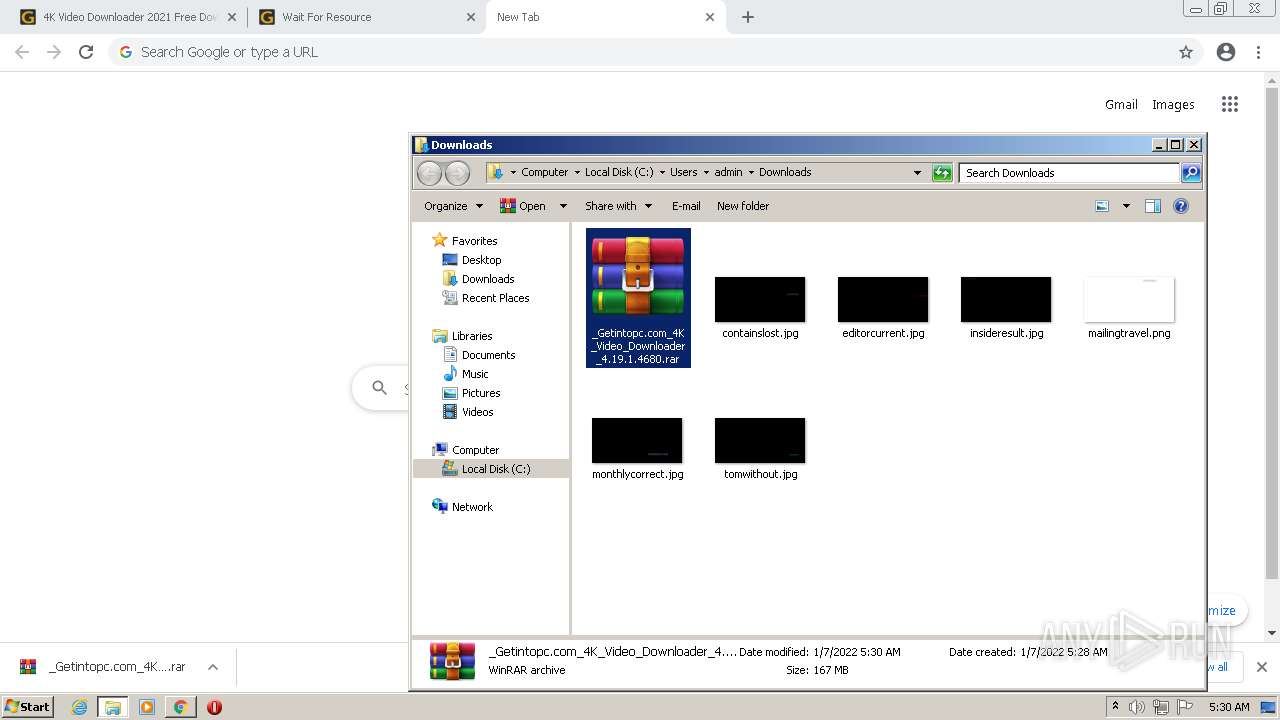Open the Windows Start menu
The width and height of the screenshot is (1280, 720).
click(x=28, y=707)
